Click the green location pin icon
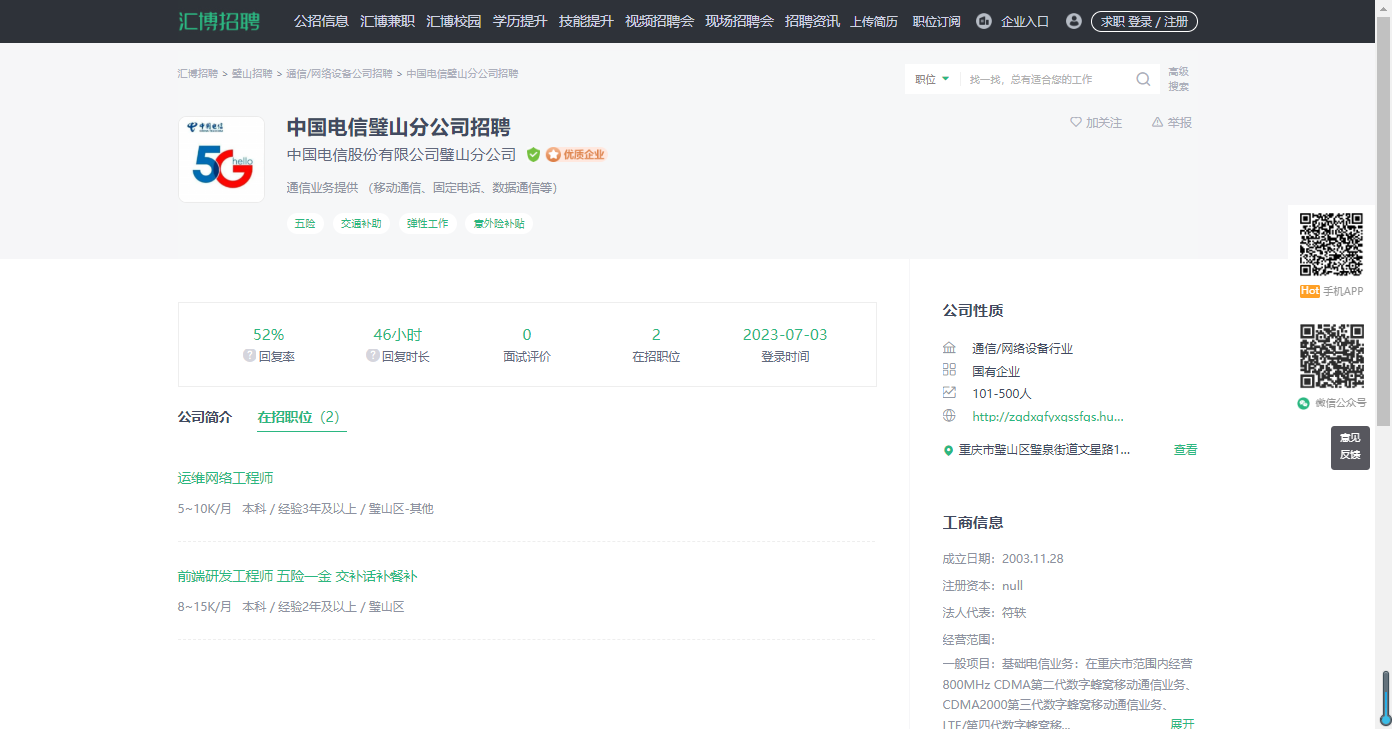Screen dimensions: 1392x729 click(948, 451)
